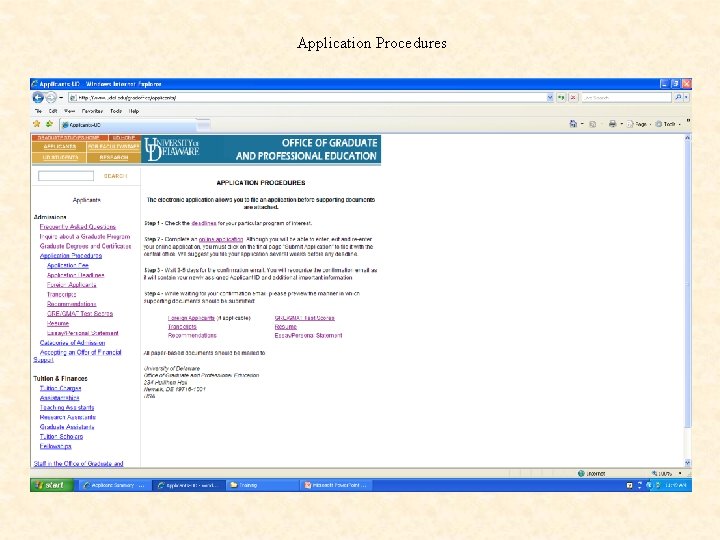Open the Tools menu in menu bar
Viewport: 720px width, 540px height.
pos(116,111)
